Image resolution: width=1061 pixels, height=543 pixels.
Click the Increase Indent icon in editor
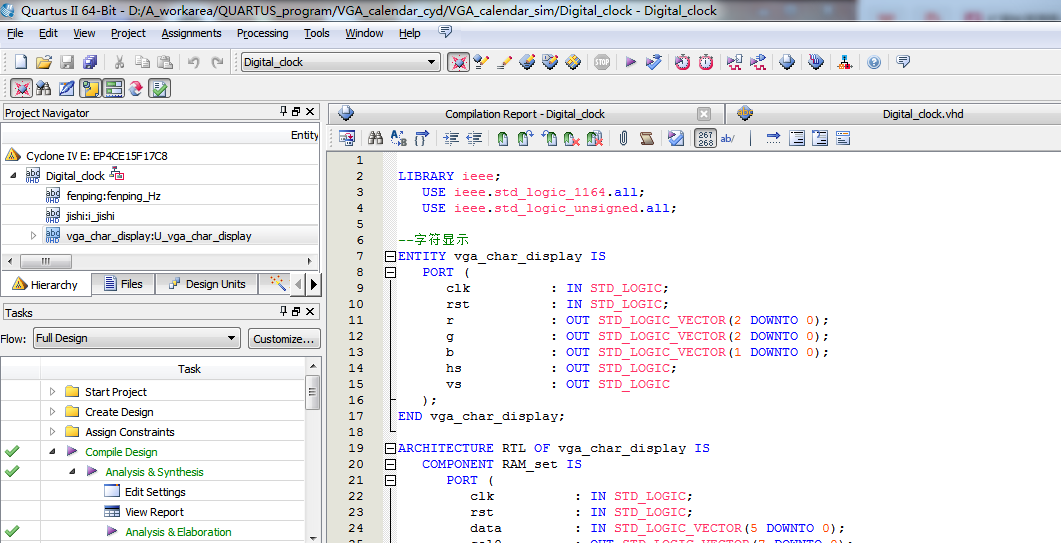451,138
